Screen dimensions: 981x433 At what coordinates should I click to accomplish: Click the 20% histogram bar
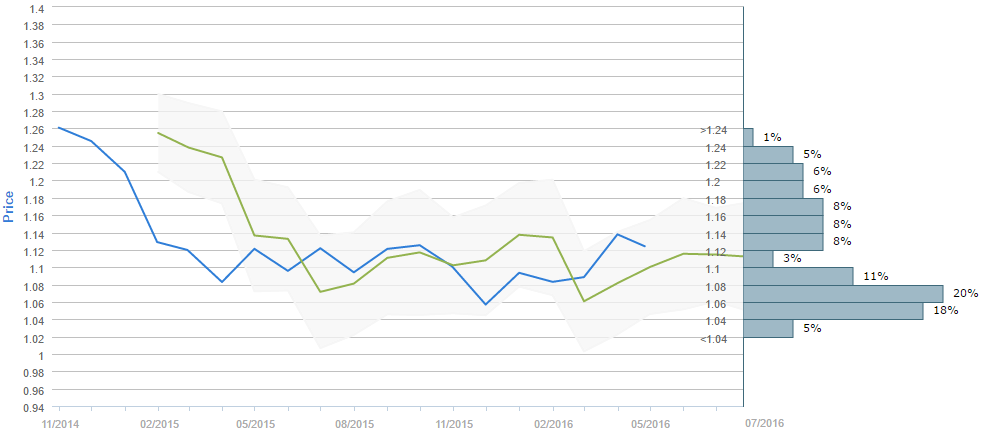[x=843, y=293]
